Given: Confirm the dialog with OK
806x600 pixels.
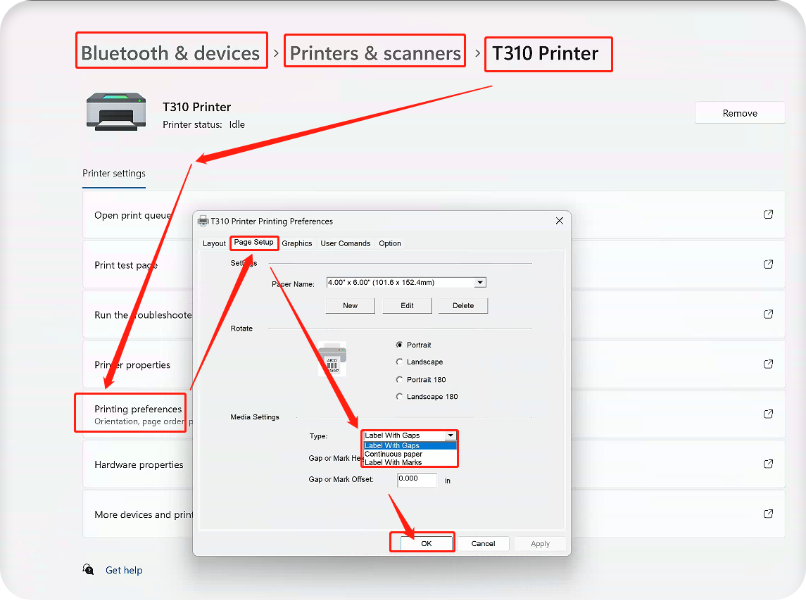Looking at the screenshot, I should pos(427,543).
